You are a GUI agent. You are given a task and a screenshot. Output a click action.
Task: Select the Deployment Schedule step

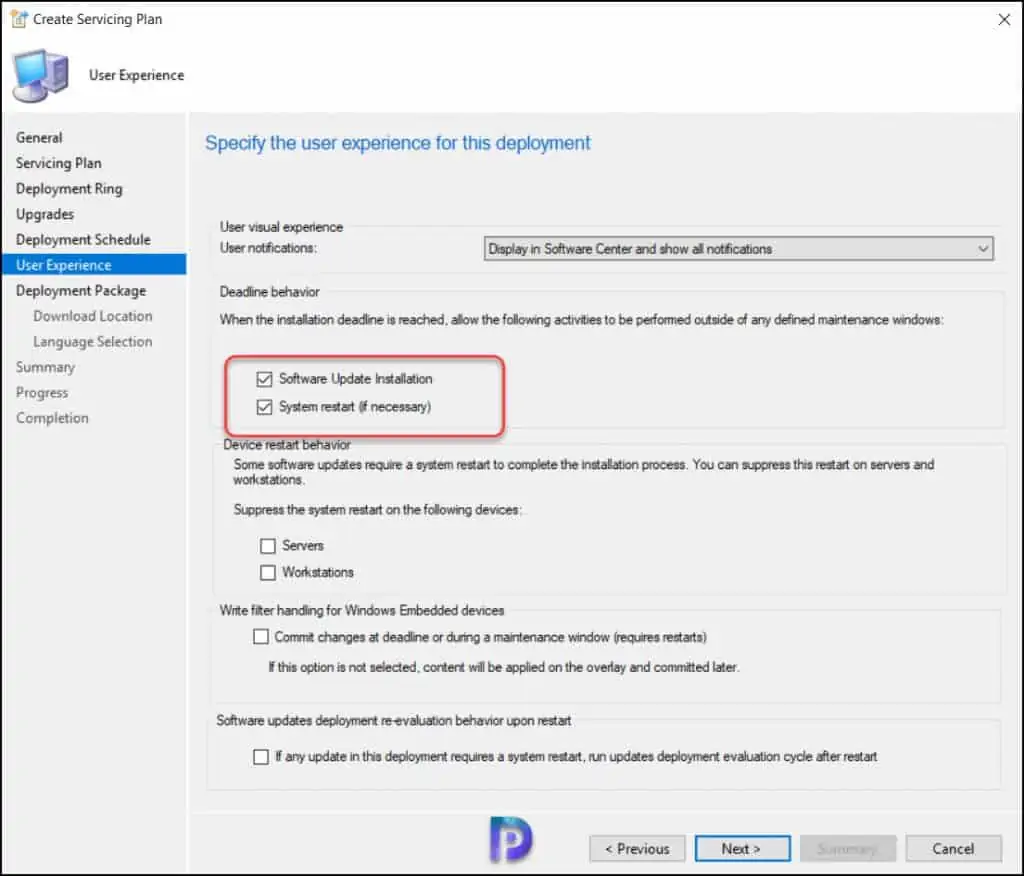83,240
